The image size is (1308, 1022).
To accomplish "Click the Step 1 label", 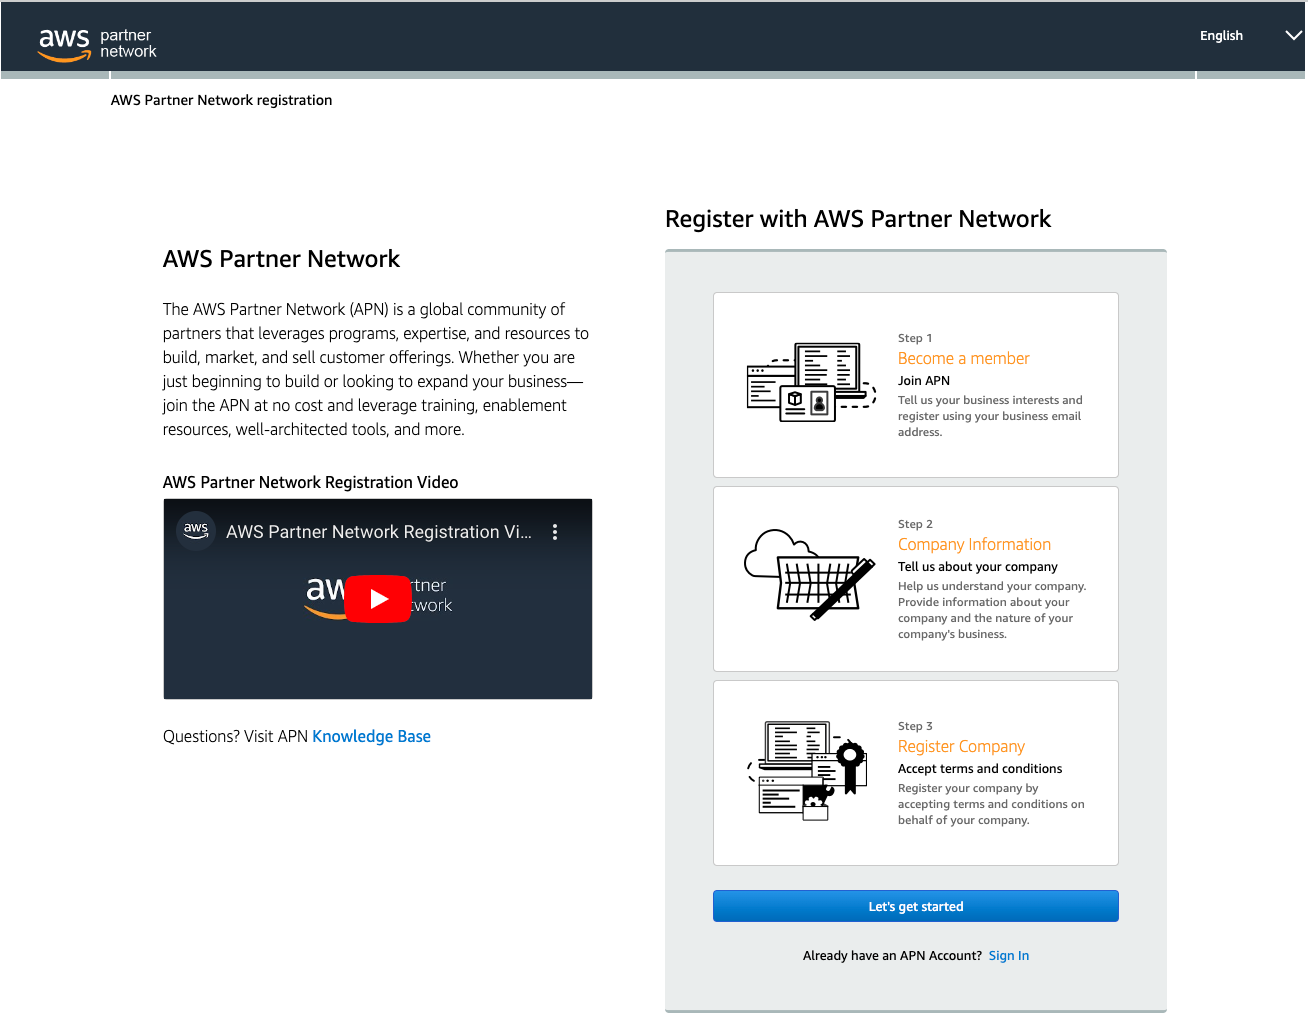I will point(914,338).
